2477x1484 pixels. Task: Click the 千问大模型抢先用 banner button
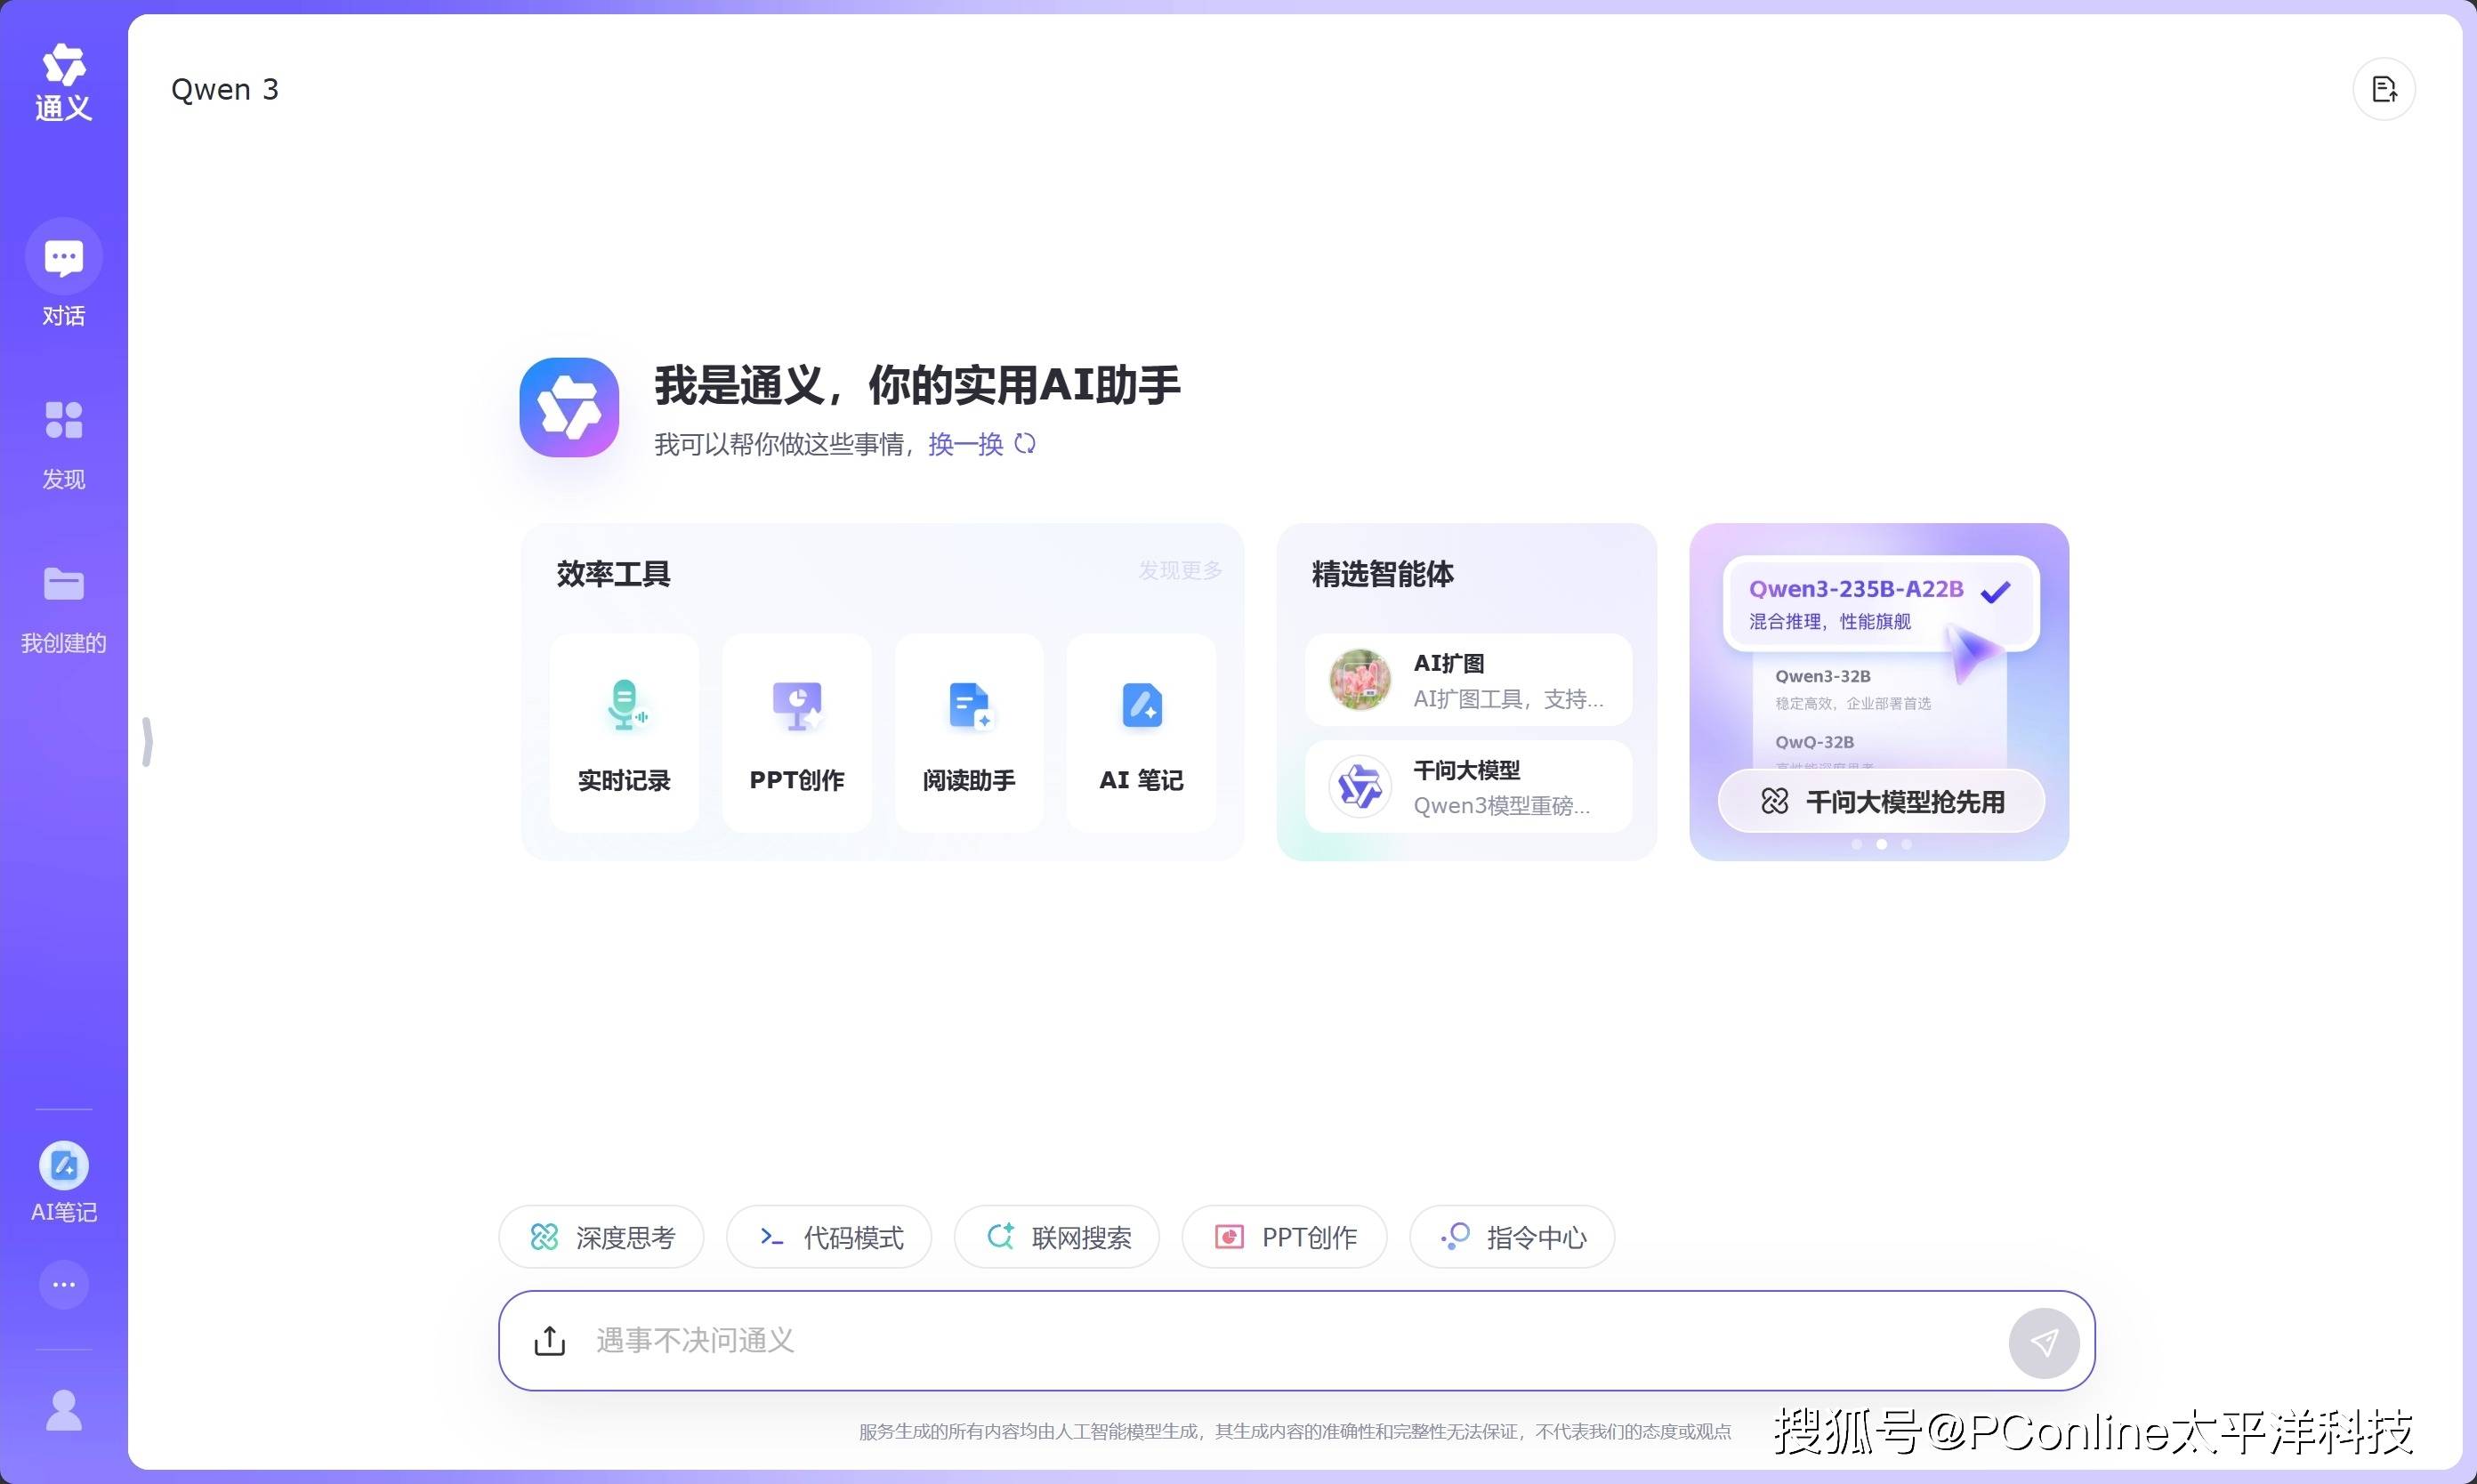point(1881,801)
